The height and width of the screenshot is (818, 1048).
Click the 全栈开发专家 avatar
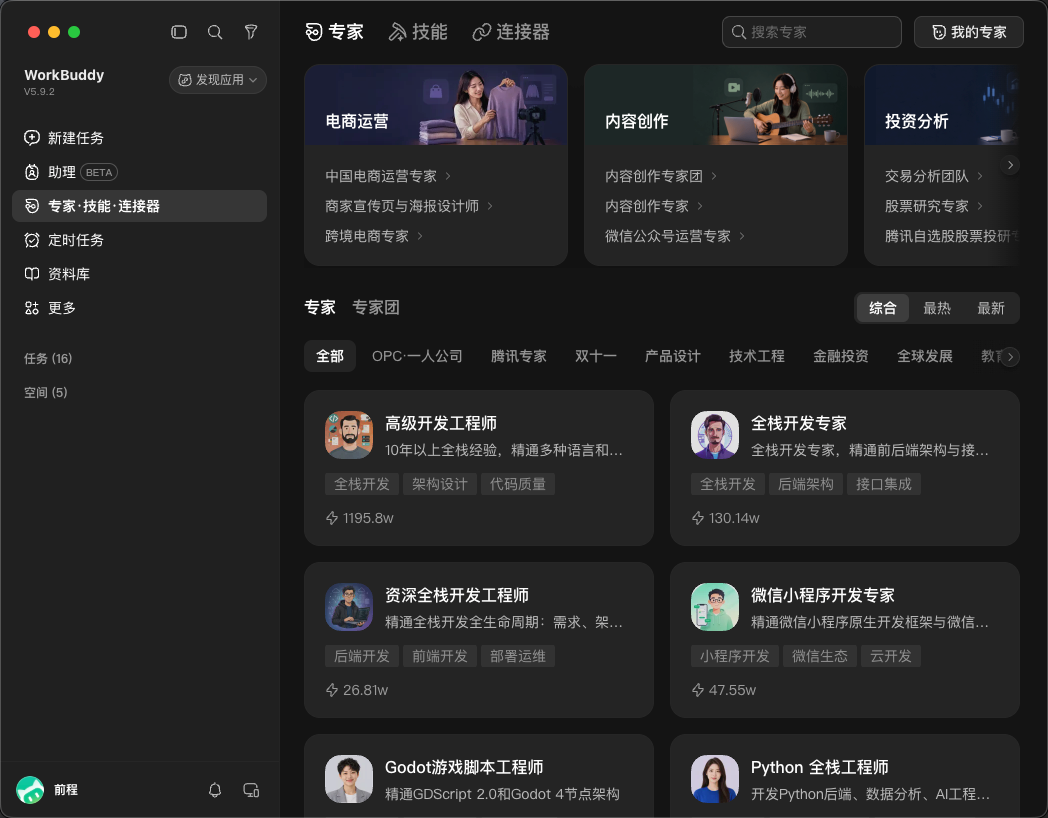(714, 435)
